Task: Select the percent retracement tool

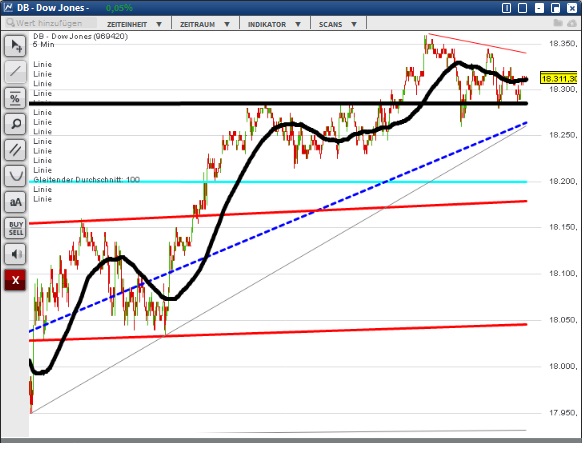Action: pyautogui.click(x=15, y=98)
